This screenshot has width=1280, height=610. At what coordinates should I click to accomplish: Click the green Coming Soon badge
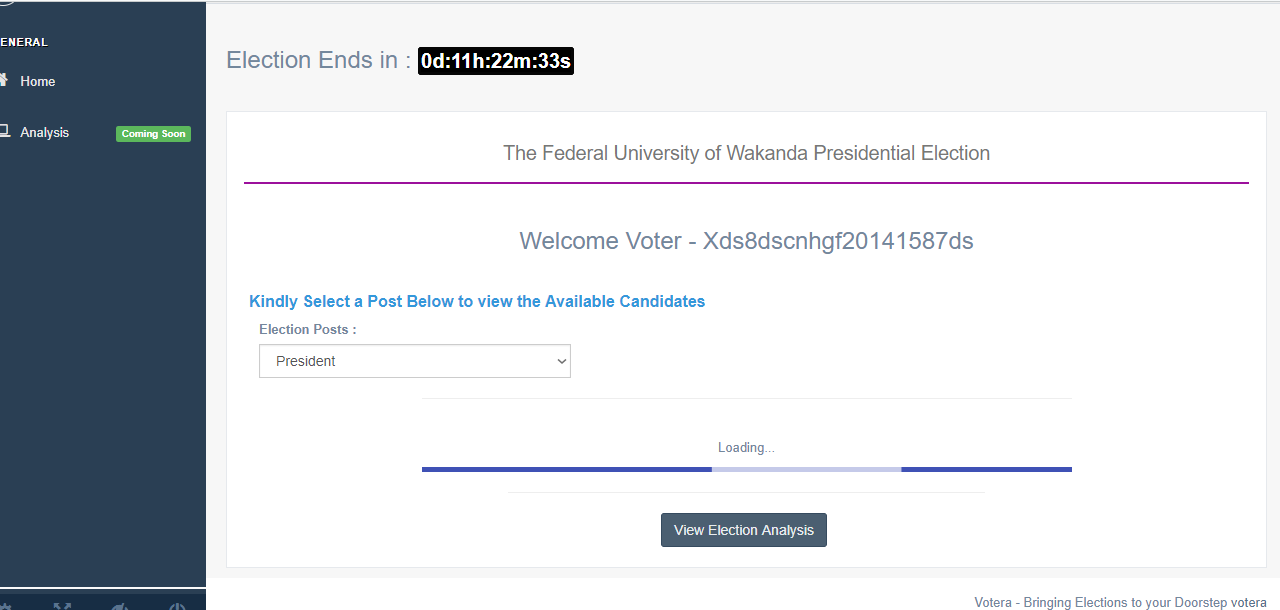pos(153,134)
